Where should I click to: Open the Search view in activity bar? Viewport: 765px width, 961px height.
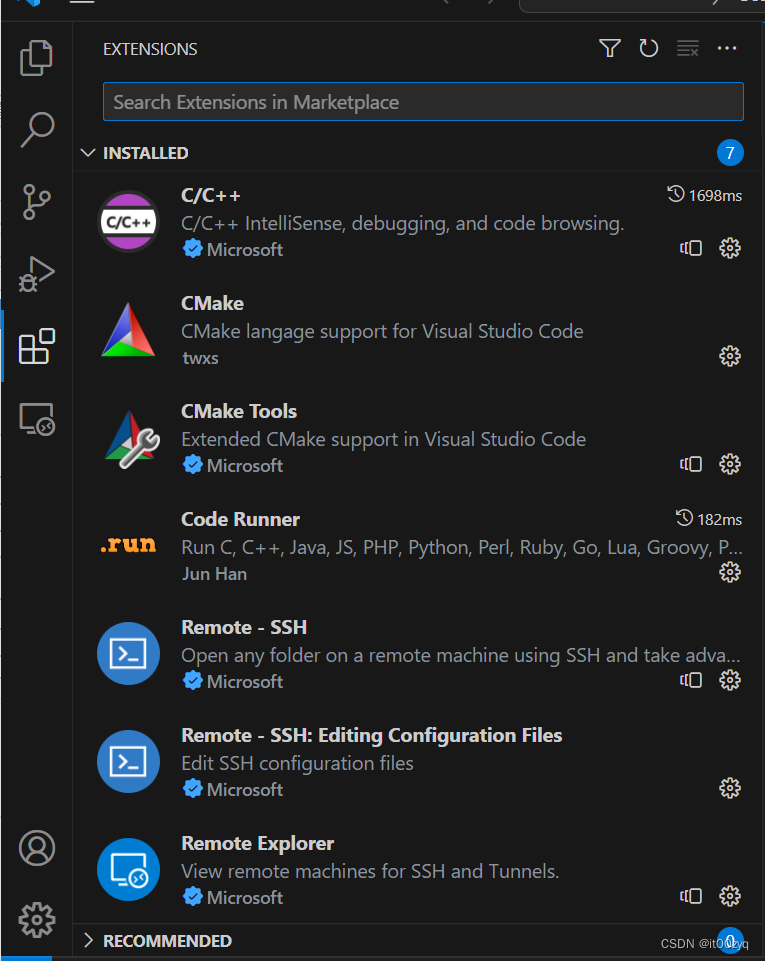point(37,130)
